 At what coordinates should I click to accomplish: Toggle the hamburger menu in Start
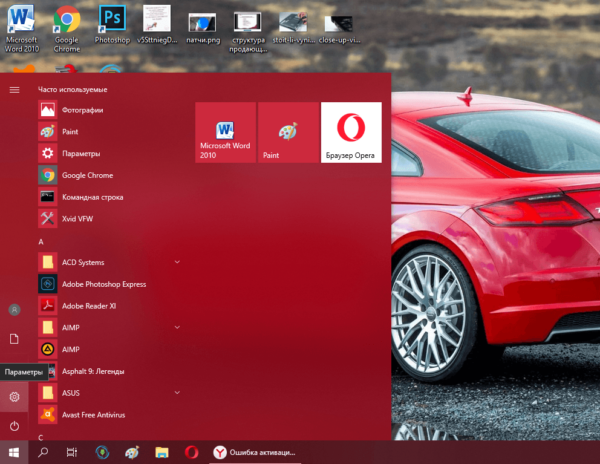(14, 90)
